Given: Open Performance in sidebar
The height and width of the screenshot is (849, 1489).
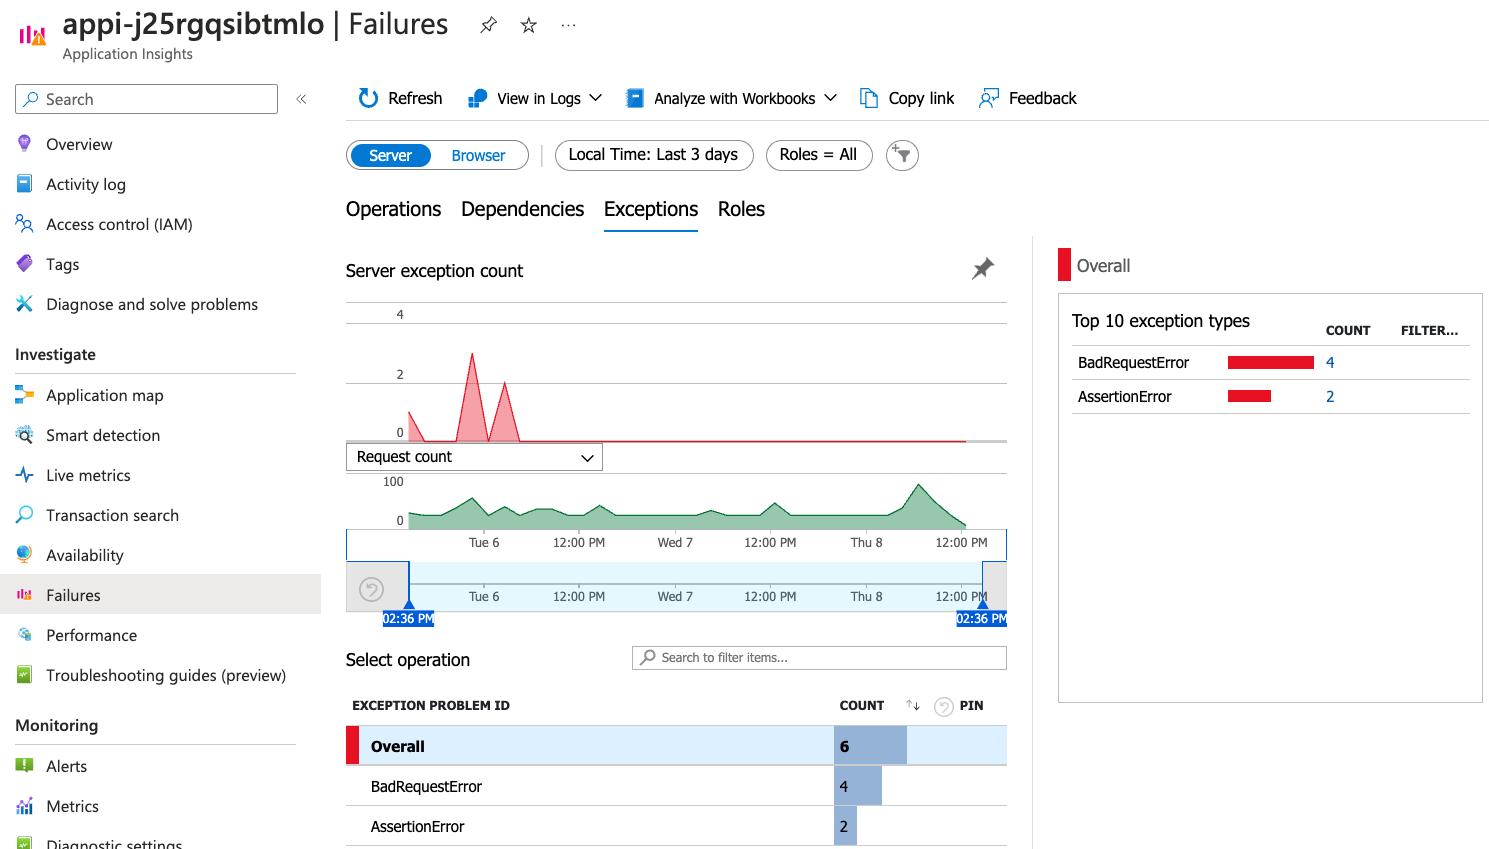Looking at the screenshot, I should tap(91, 635).
